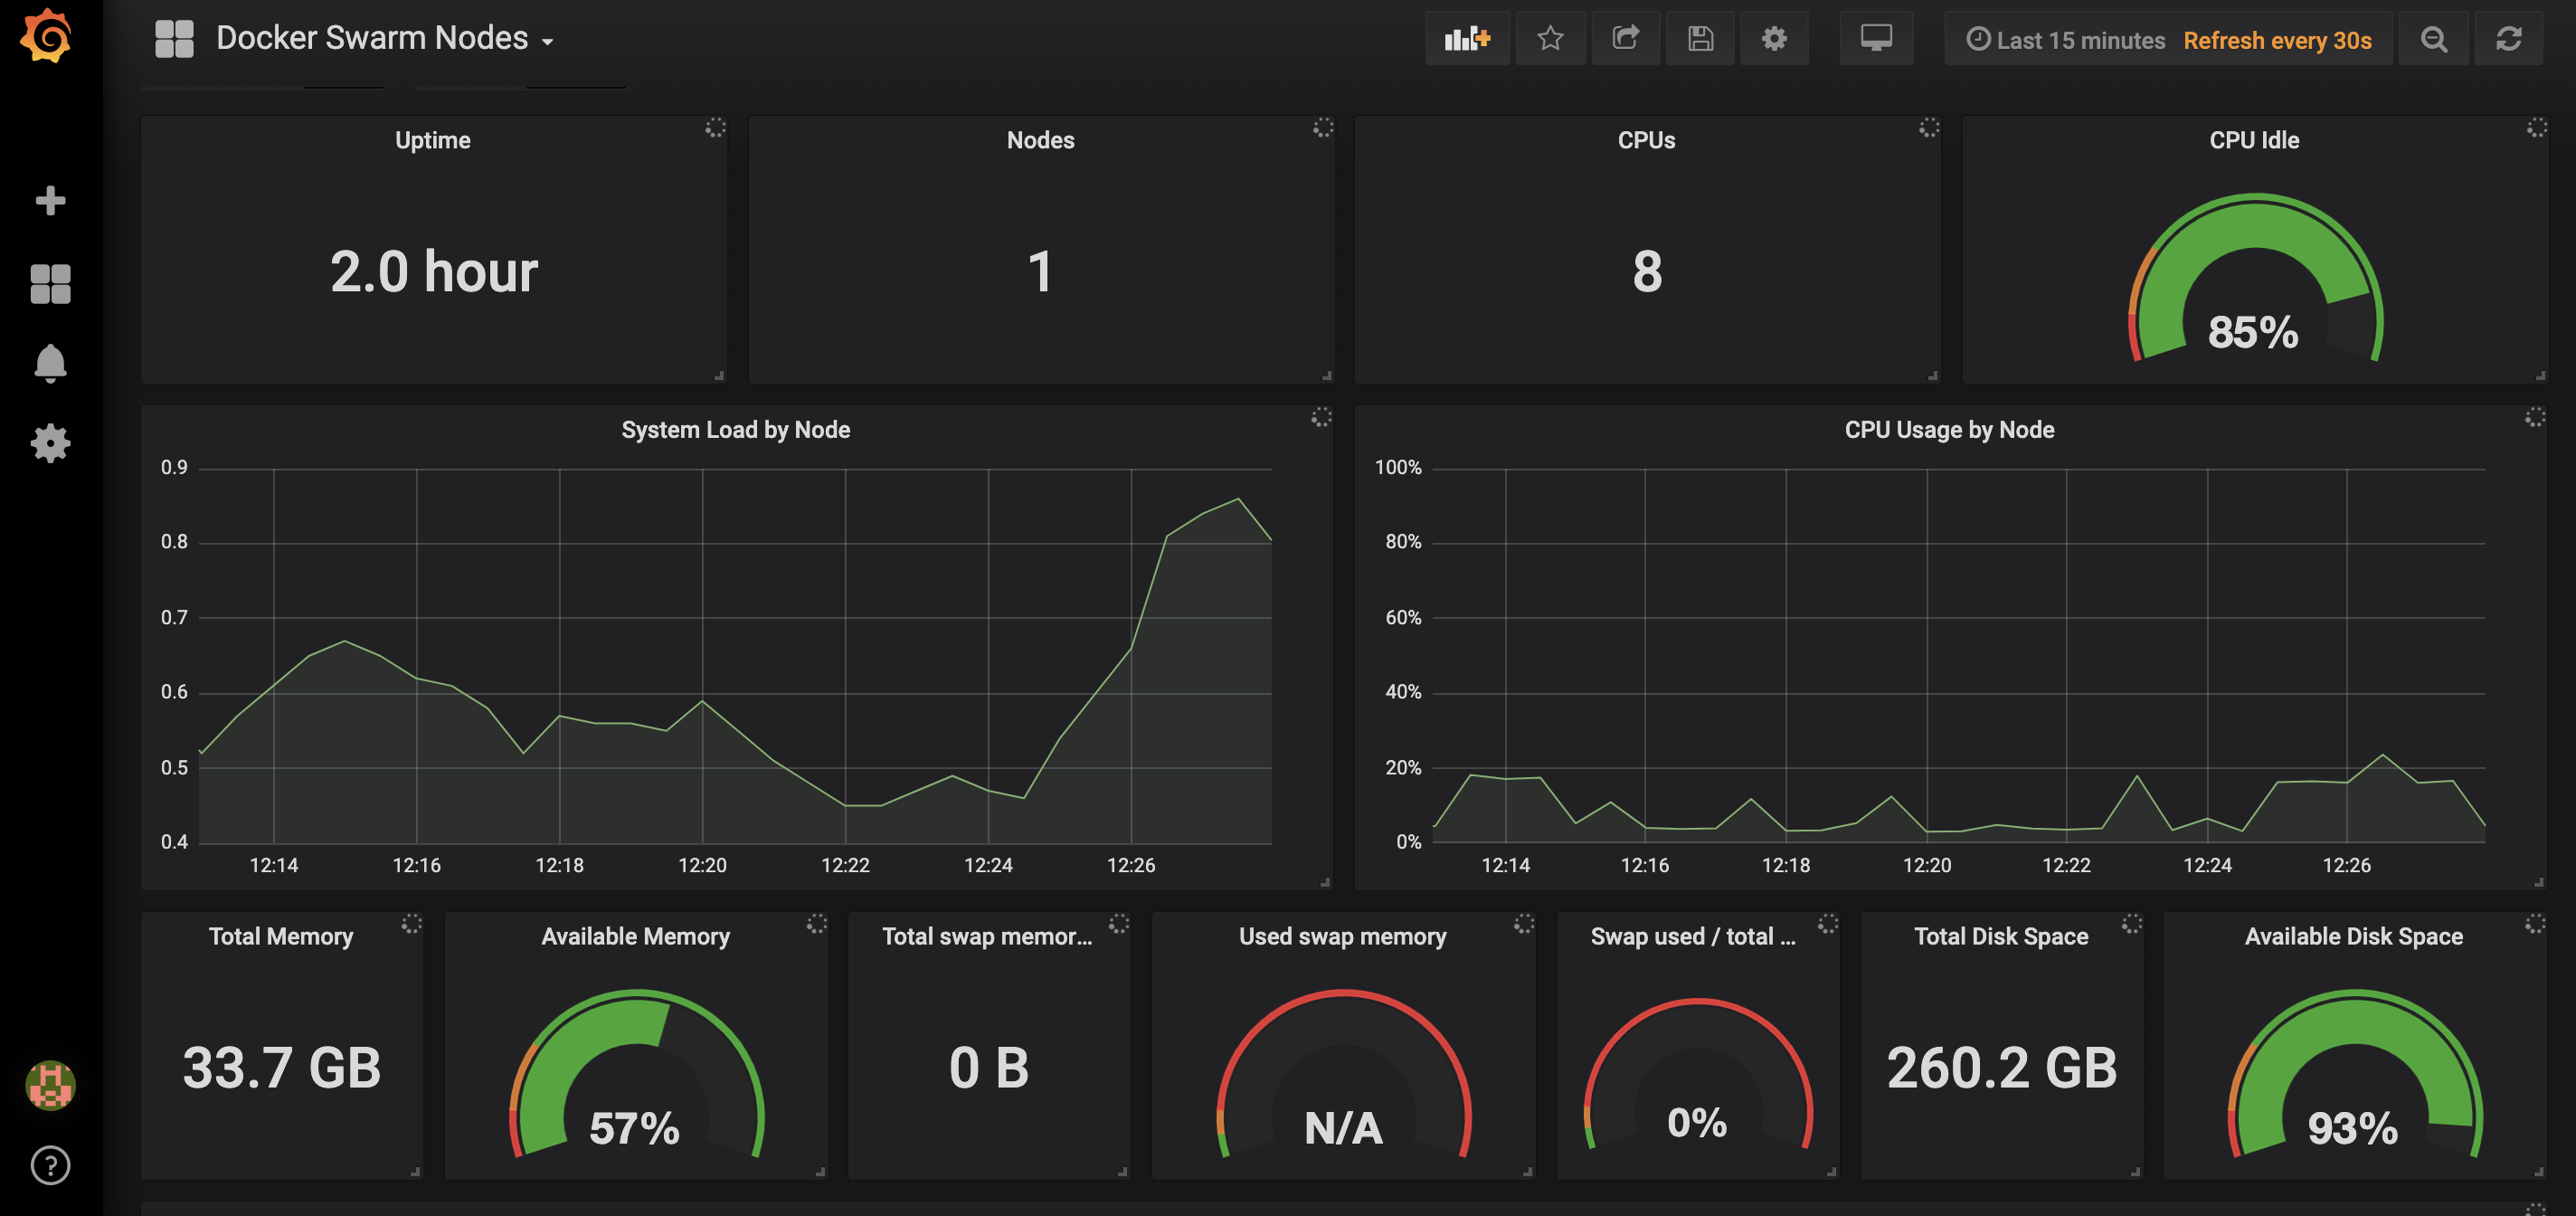Cycle view mode with monitor icon
Image resolution: width=2576 pixels, height=1216 pixels.
coord(1876,39)
